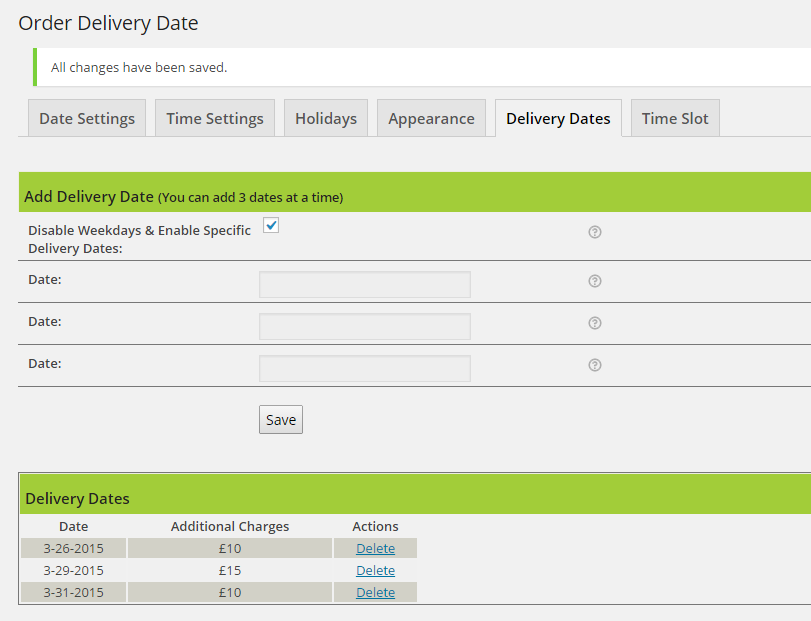The height and width of the screenshot is (621, 811).
Task: Enable Disable Weekdays & Enable Specific Delivery Dates
Action: [270, 226]
